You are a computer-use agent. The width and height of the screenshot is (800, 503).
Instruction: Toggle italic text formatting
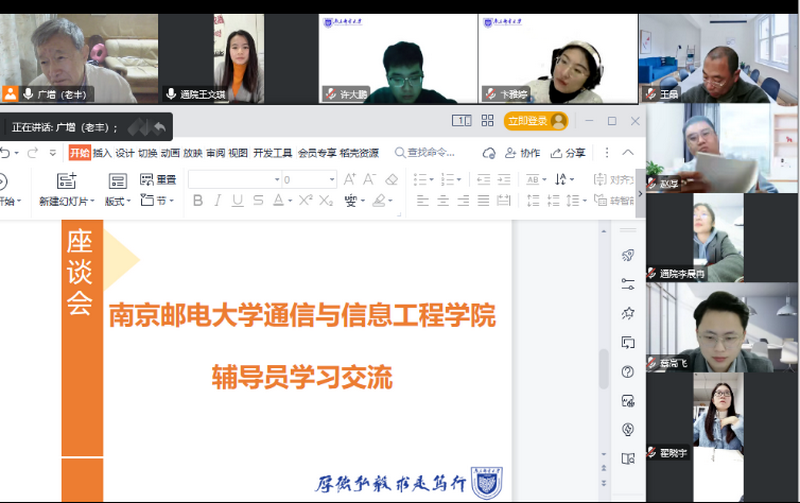217,201
